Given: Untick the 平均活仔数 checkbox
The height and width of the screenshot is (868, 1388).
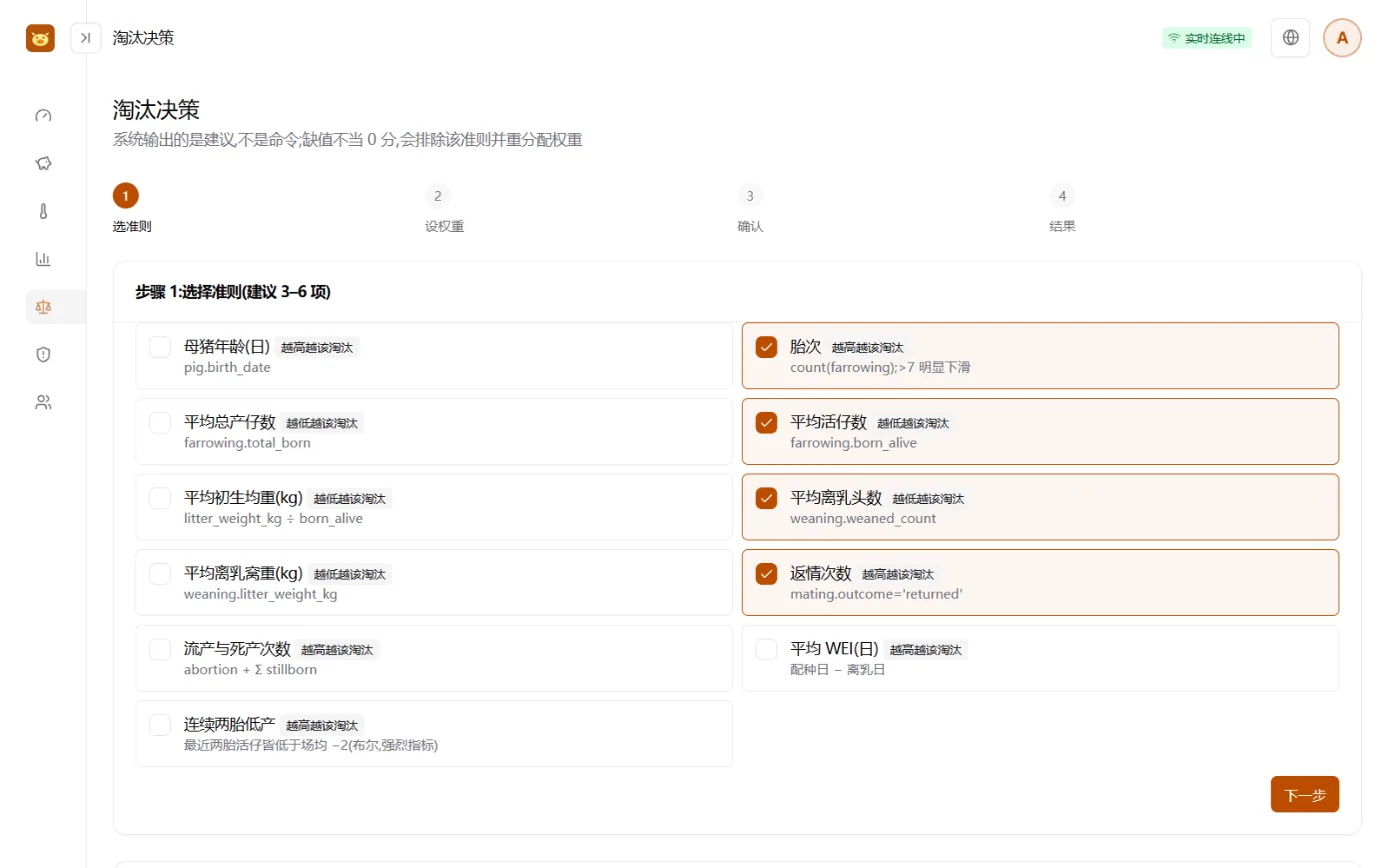Looking at the screenshot, I should [766, 423].
